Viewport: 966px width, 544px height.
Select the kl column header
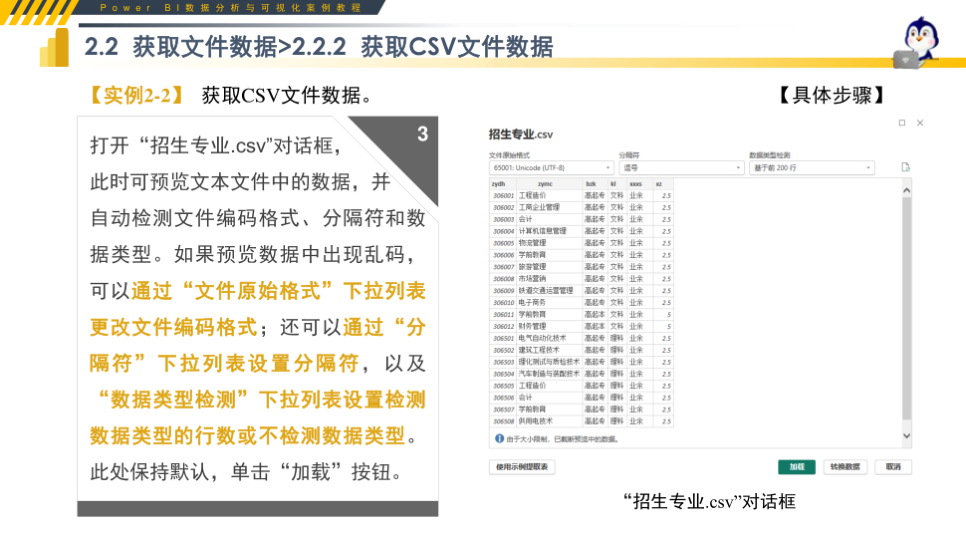617,184
